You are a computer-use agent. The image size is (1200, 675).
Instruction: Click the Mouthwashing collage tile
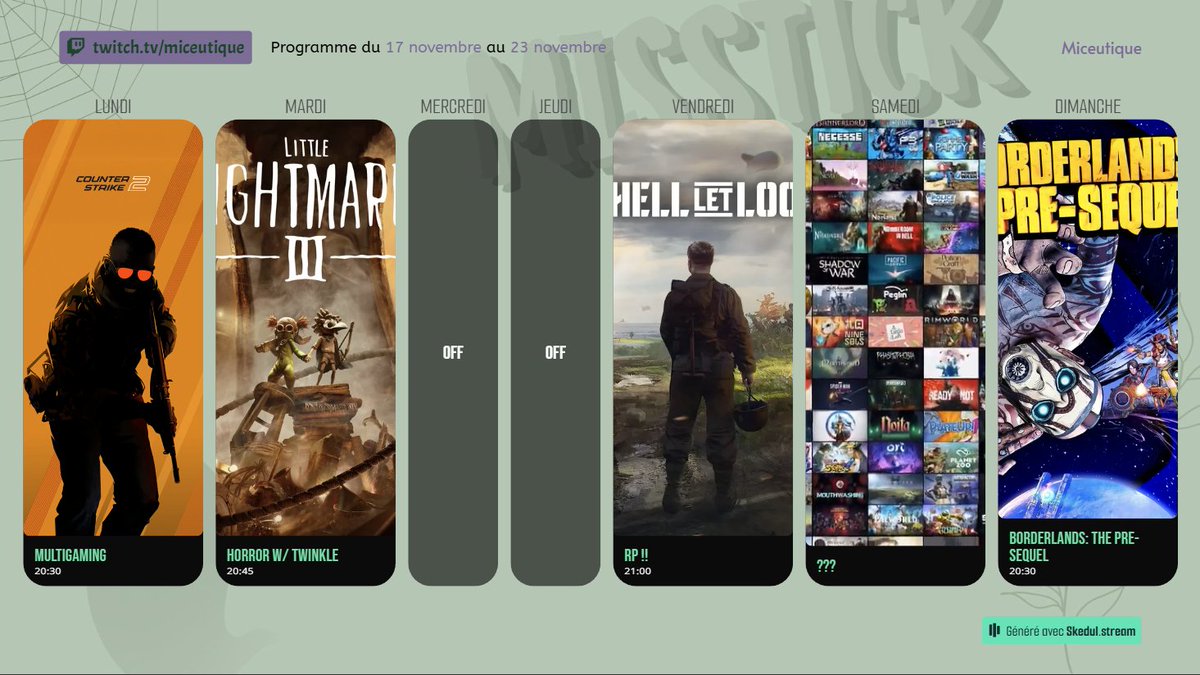coord(838,491)
